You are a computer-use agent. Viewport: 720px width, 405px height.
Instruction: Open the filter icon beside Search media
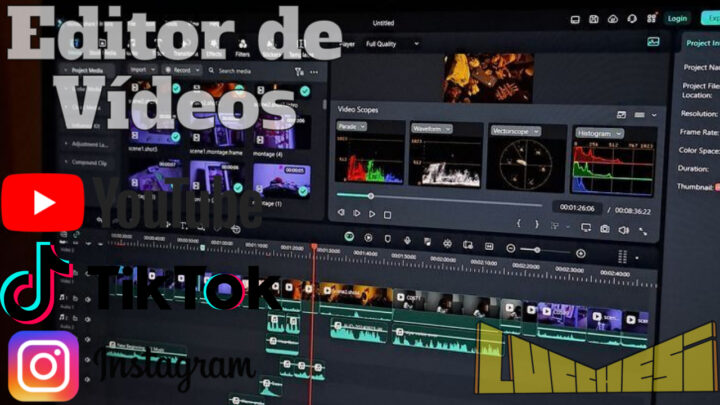298,72
